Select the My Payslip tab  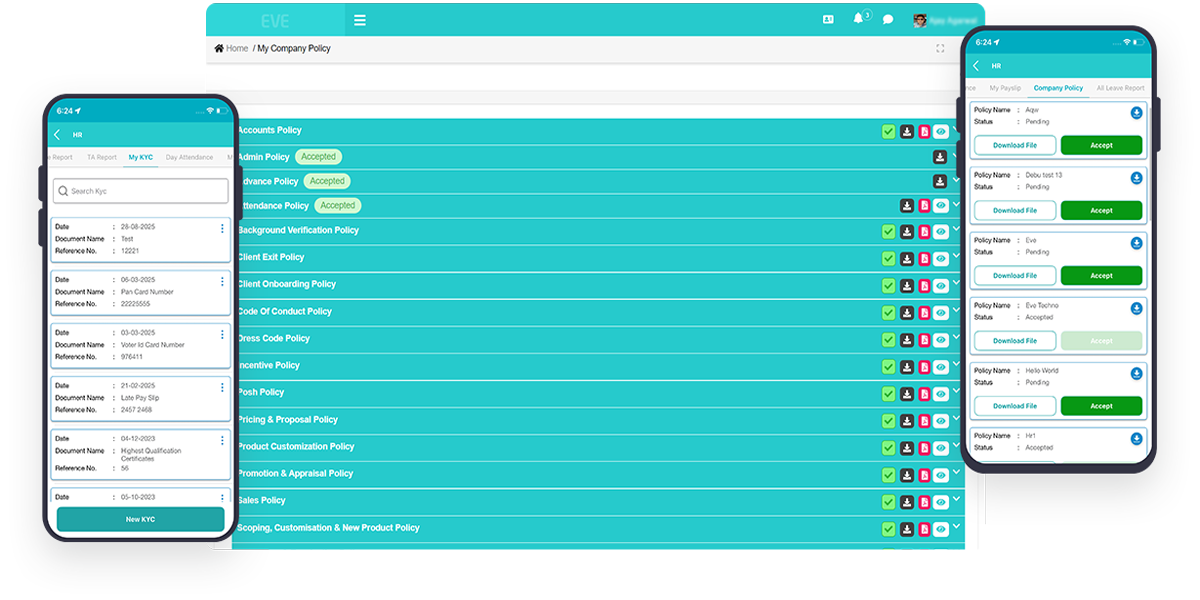(x=1005, y=88)
